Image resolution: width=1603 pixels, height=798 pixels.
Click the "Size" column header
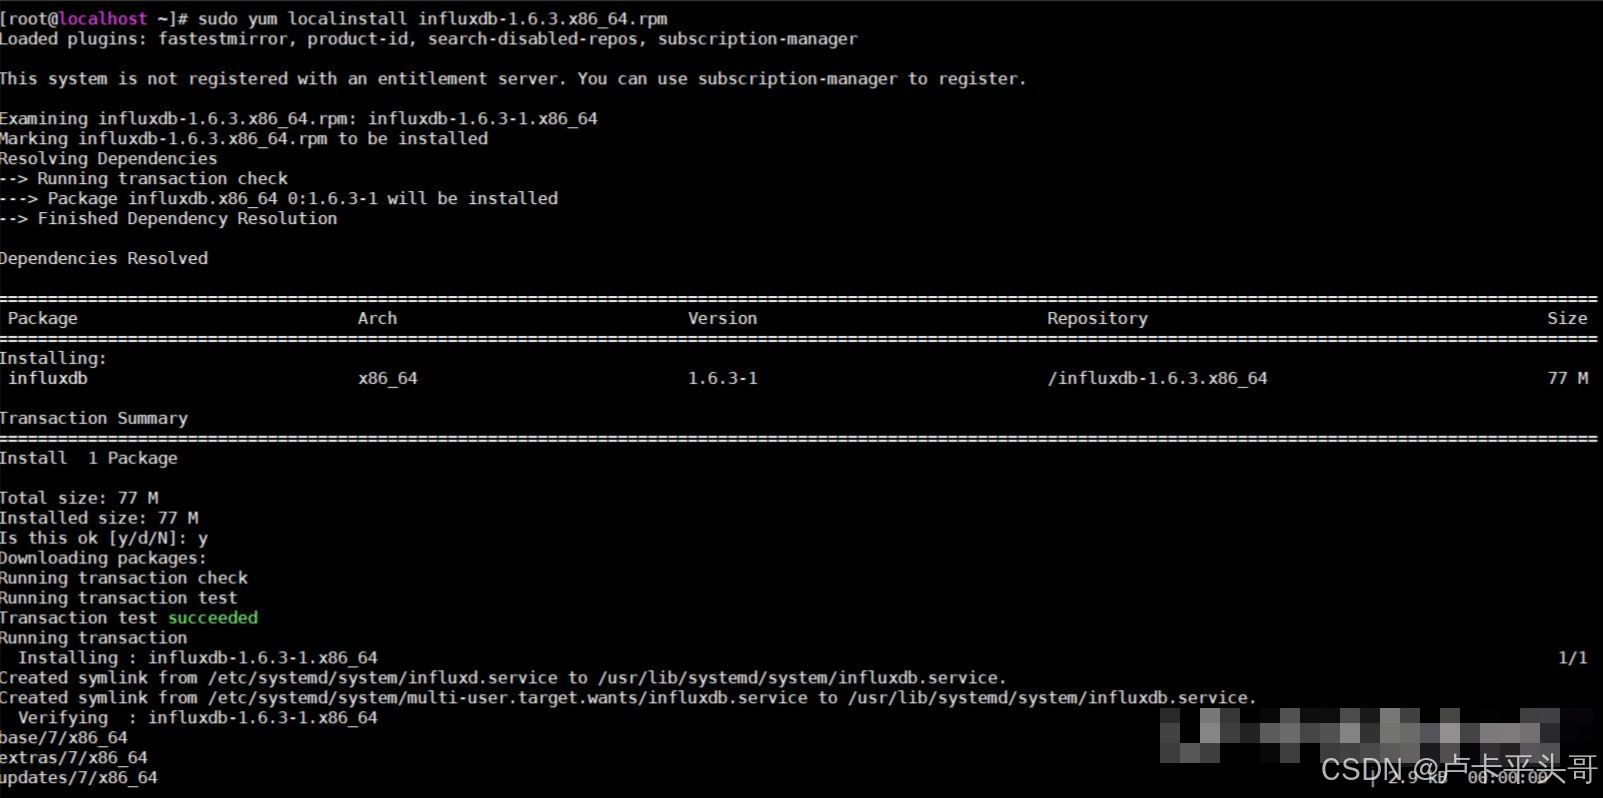tap(1567, 318)
